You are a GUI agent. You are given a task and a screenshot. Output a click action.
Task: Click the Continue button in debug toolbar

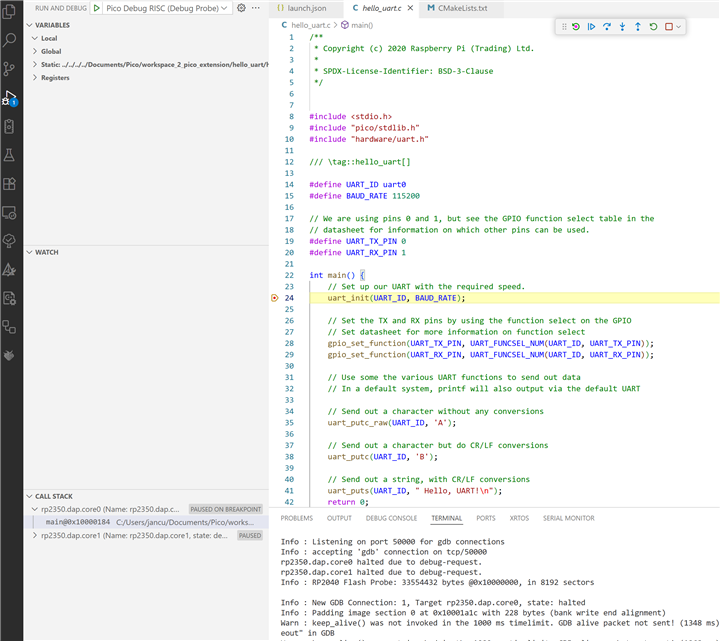(592, 27)
